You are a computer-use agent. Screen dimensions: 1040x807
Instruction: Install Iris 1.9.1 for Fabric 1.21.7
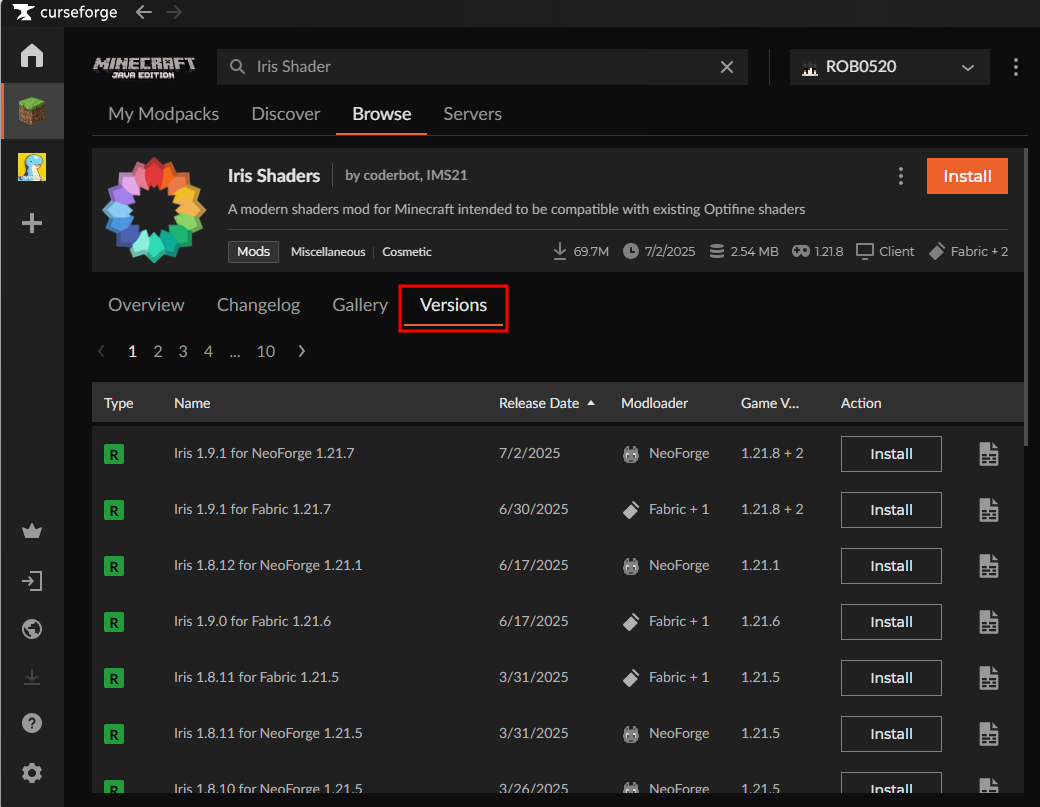tap(891, 510)
